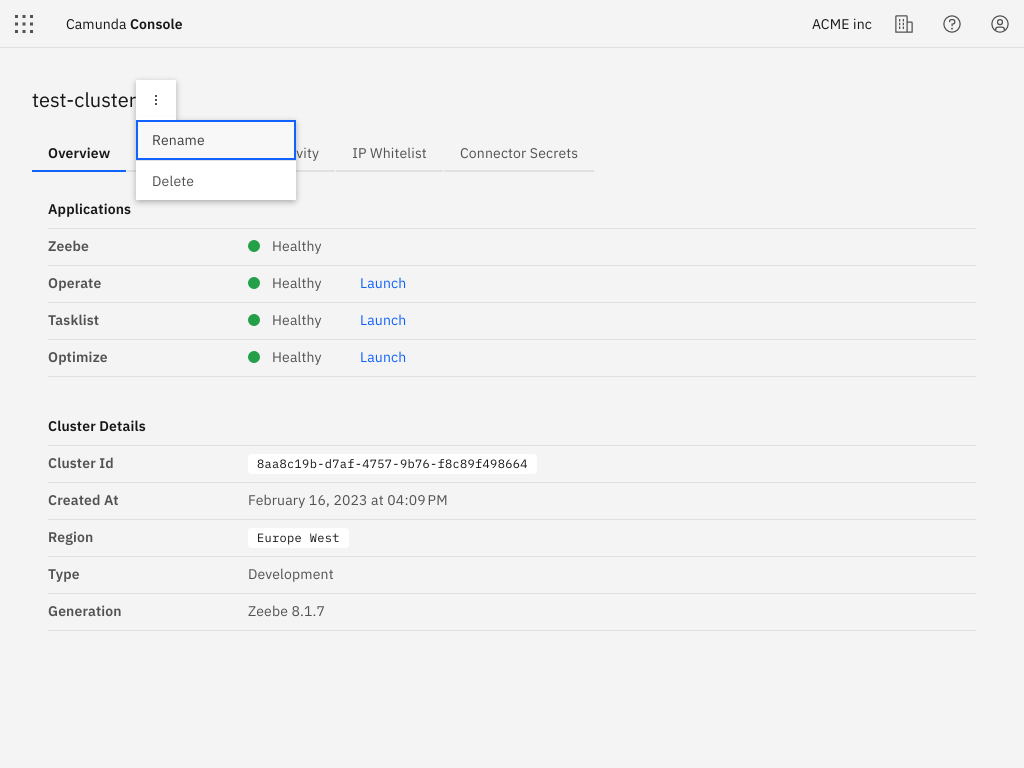Switch to the IP Whitelist tab
This screenshot has width=1024, height=768.
click(x=389, y=153)
